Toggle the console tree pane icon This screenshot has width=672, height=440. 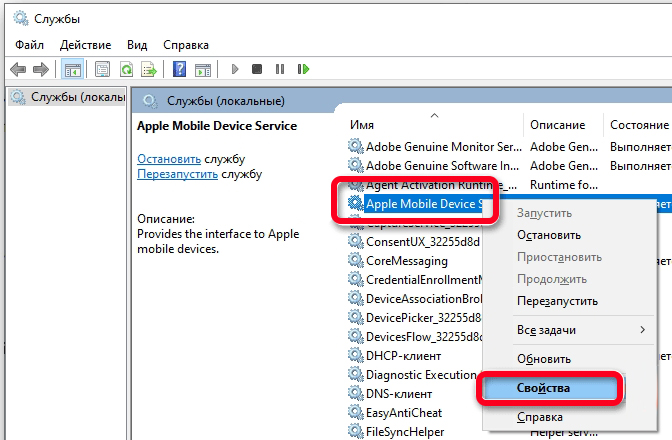[72, 69]
